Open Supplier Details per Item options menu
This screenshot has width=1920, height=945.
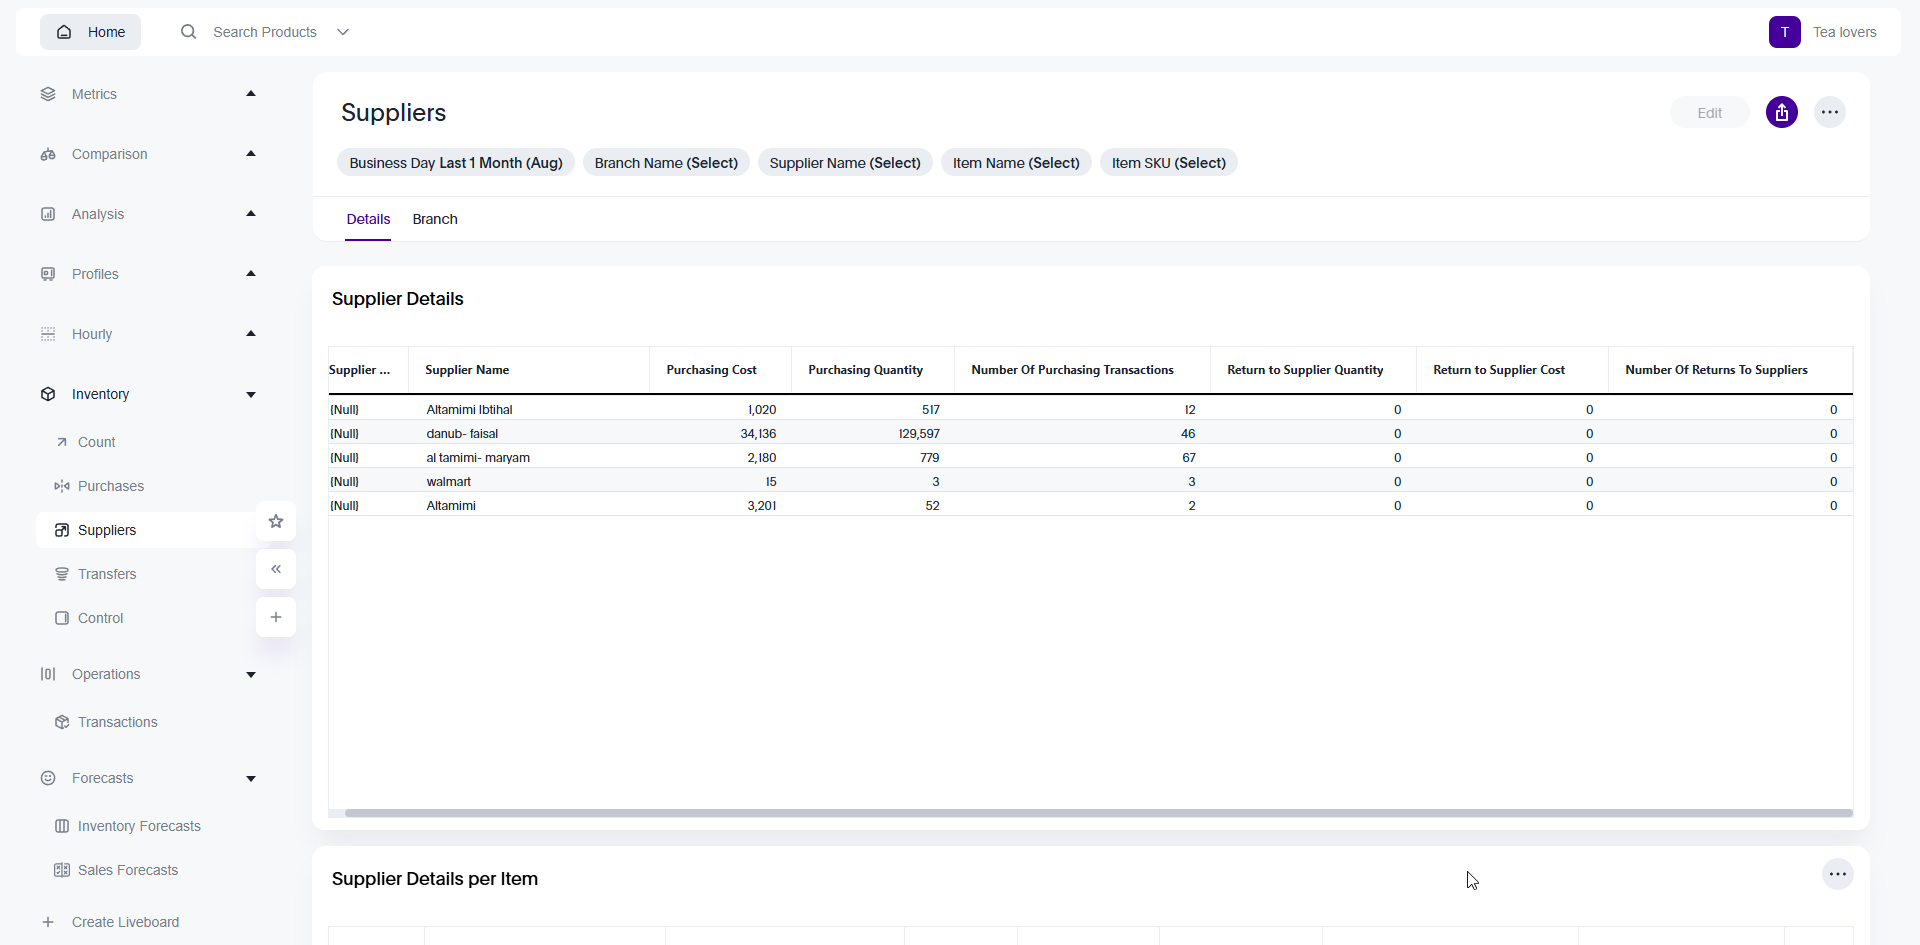[1837, 874]
